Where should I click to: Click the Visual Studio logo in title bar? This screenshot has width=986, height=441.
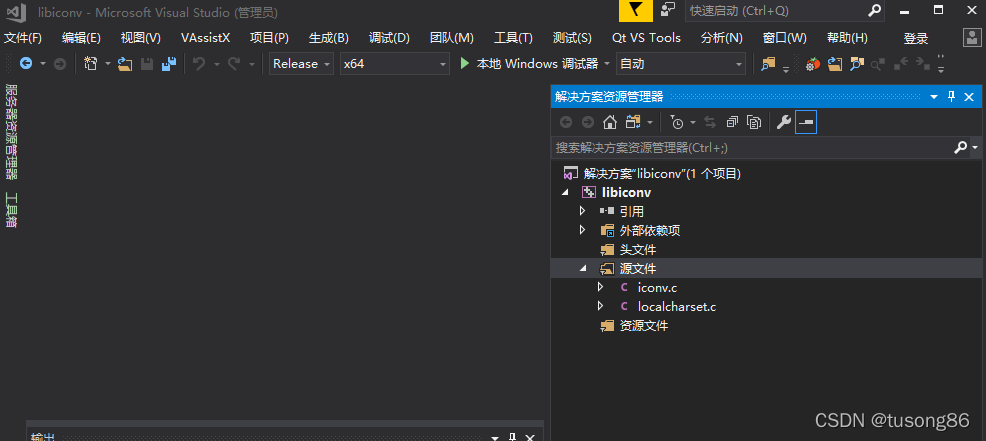16,11
